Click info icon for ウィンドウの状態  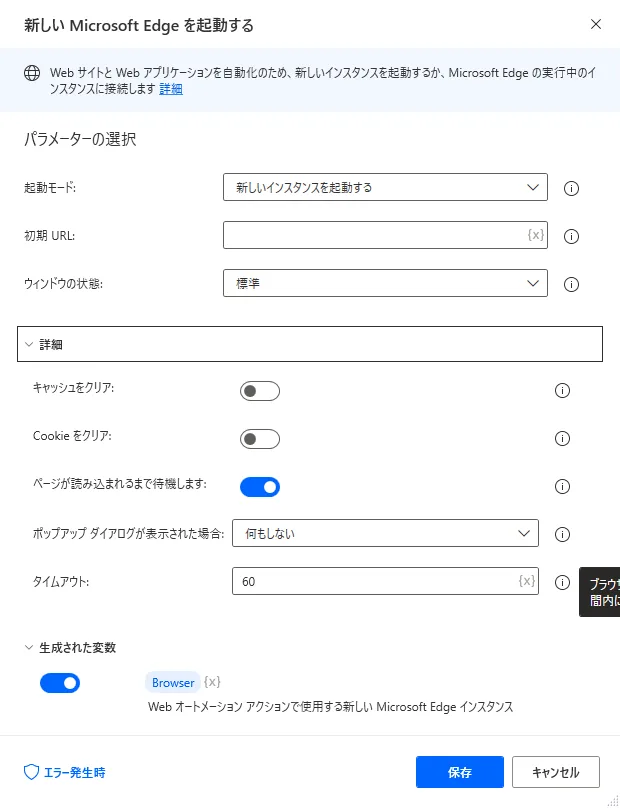click(x=572, y=284)
